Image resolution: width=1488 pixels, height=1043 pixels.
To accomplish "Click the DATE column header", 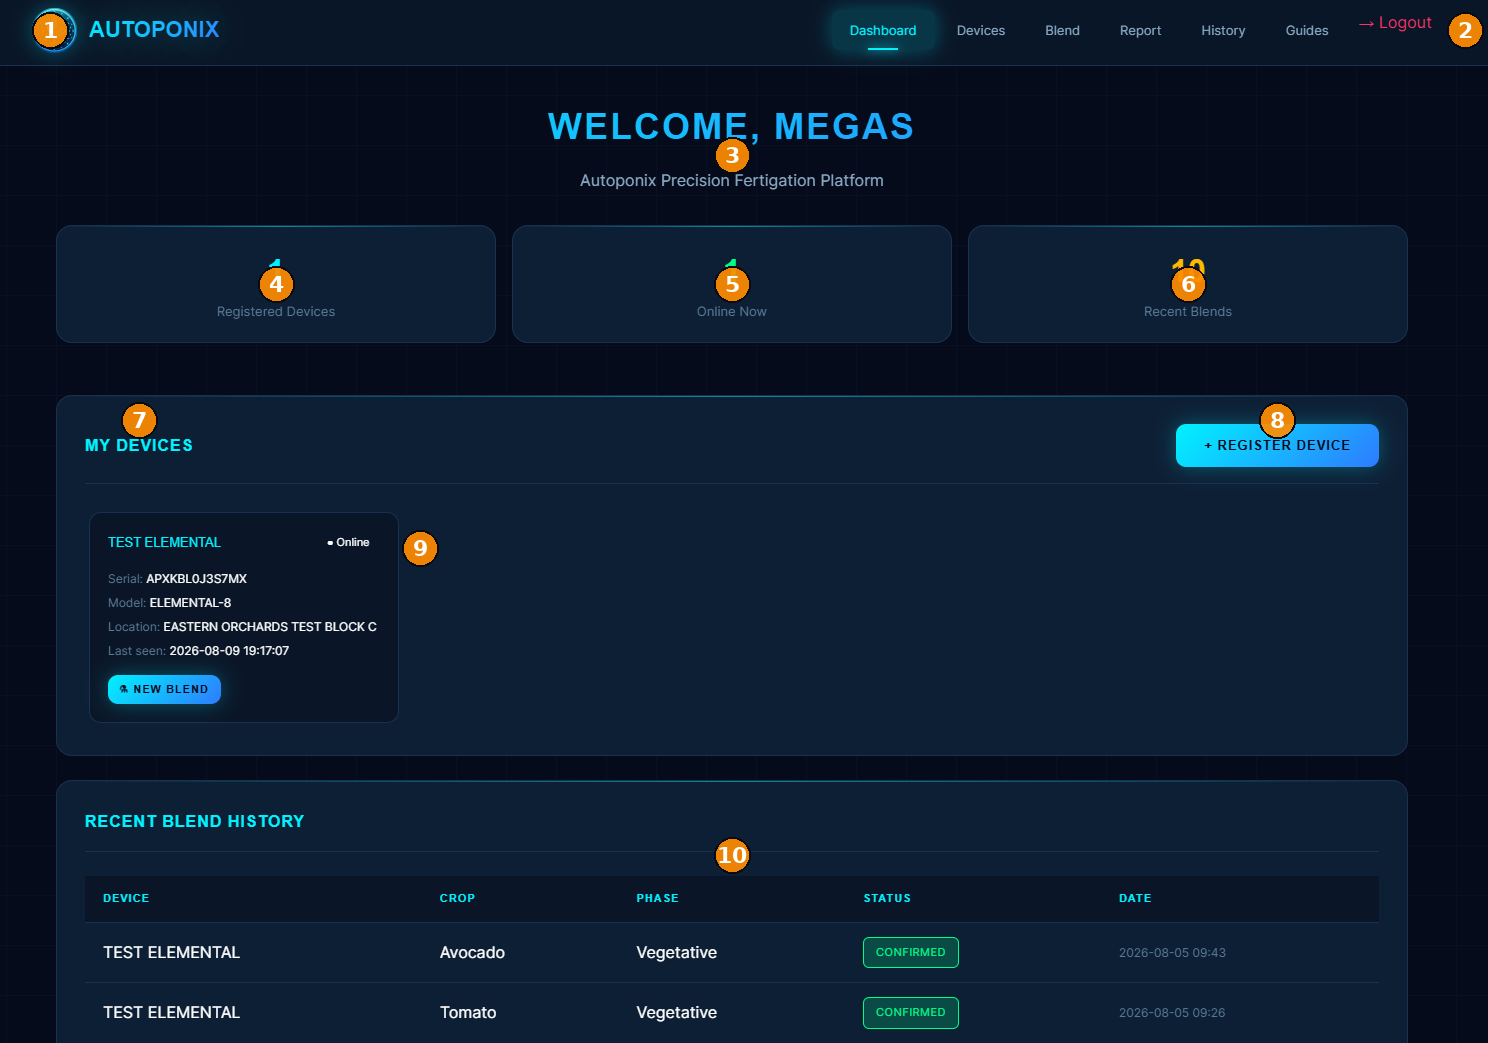I will (1135, 898).
